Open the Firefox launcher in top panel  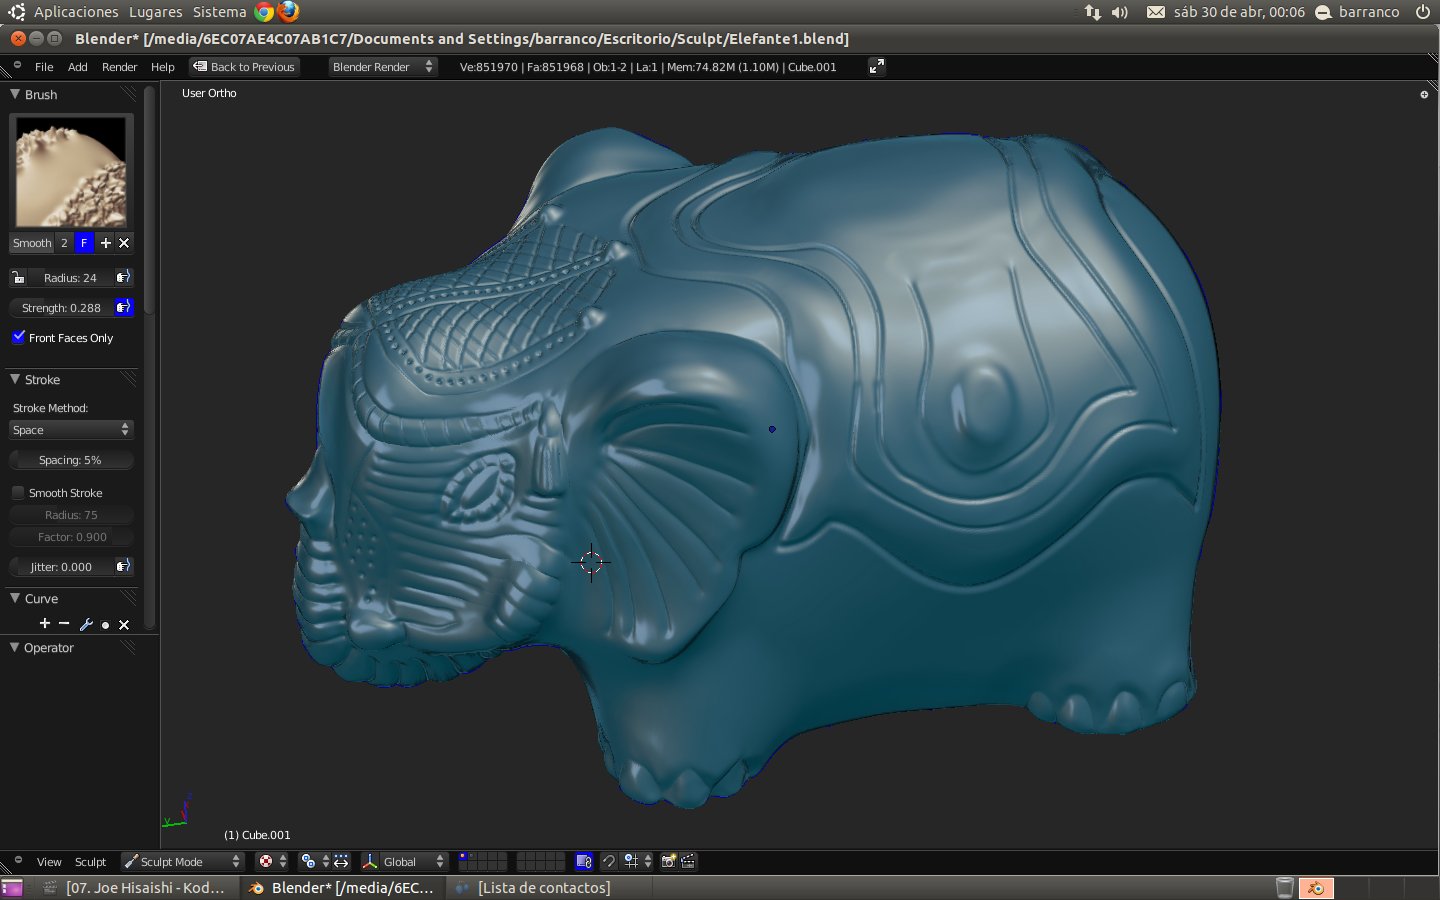[288, 12]
